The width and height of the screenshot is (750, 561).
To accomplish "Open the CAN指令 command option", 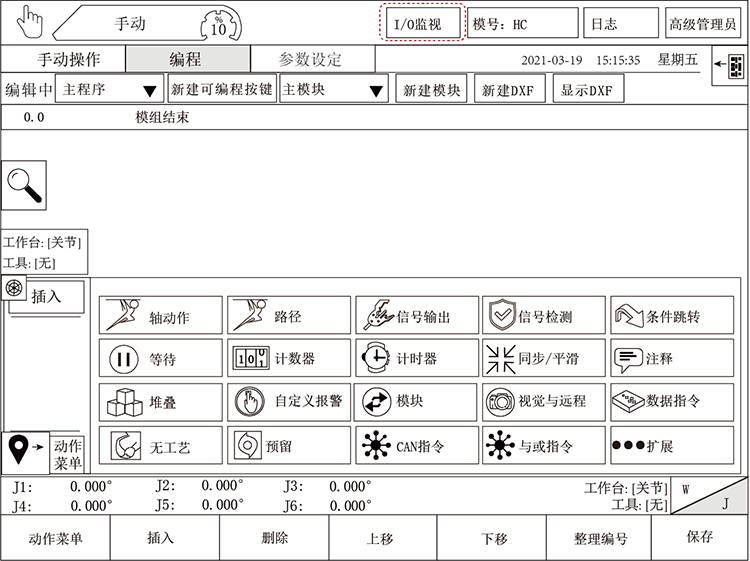I will 416,445.
